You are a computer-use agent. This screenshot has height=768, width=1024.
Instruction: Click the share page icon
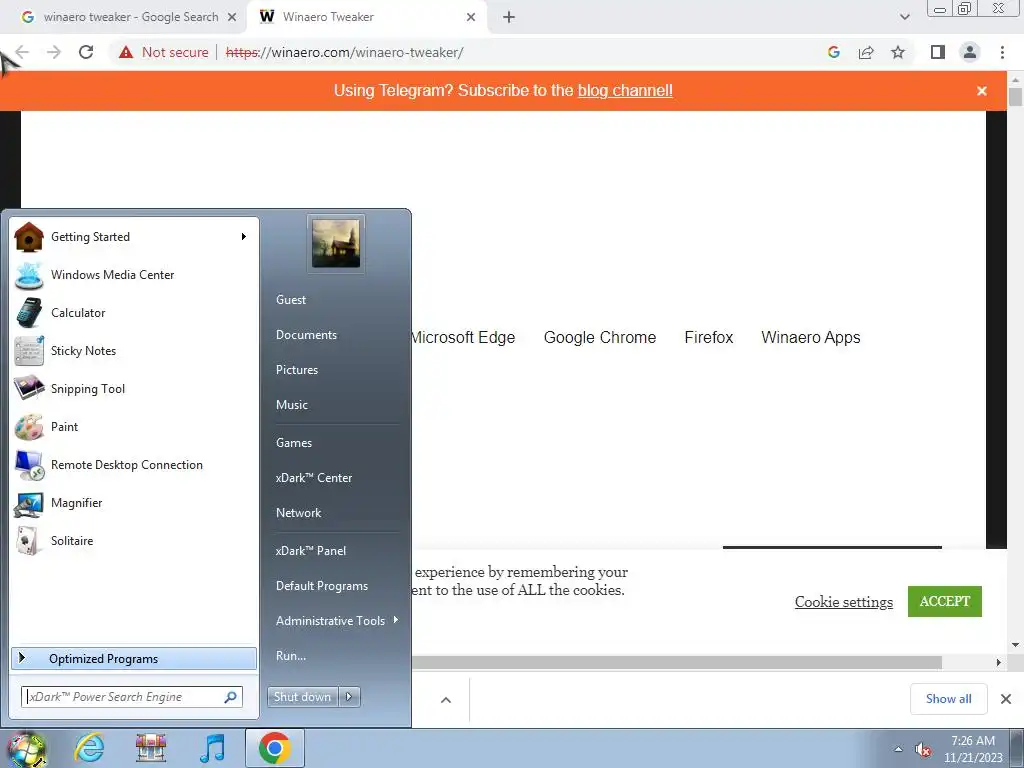pyautogui.click(x=866, y=52)
